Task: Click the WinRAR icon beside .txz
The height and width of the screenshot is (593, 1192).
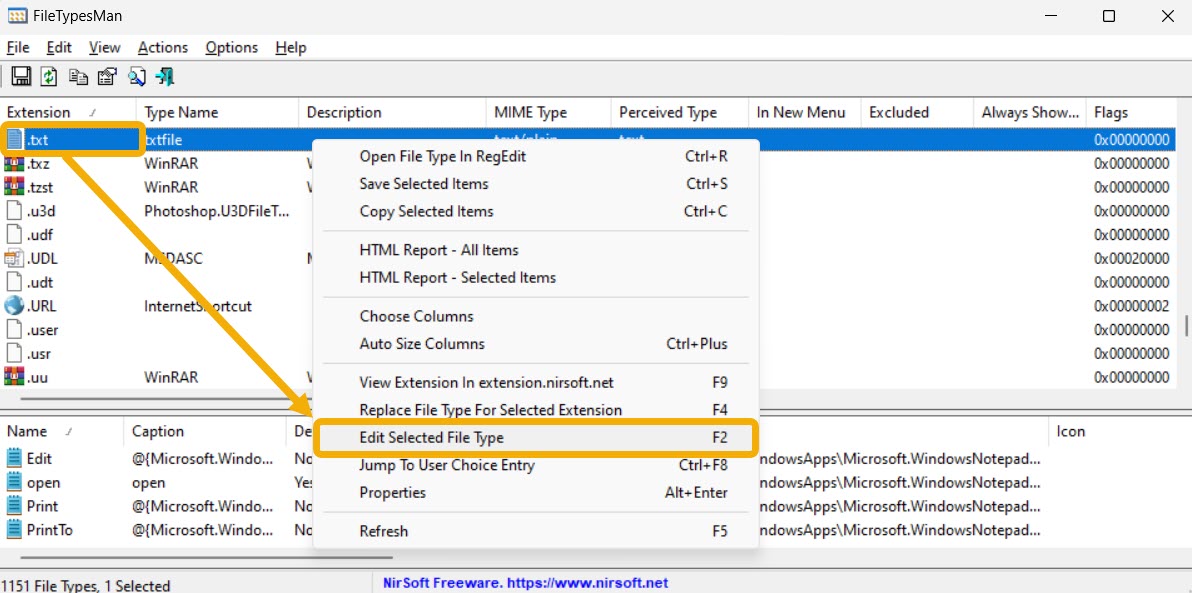Action: (x=14, y=163)
